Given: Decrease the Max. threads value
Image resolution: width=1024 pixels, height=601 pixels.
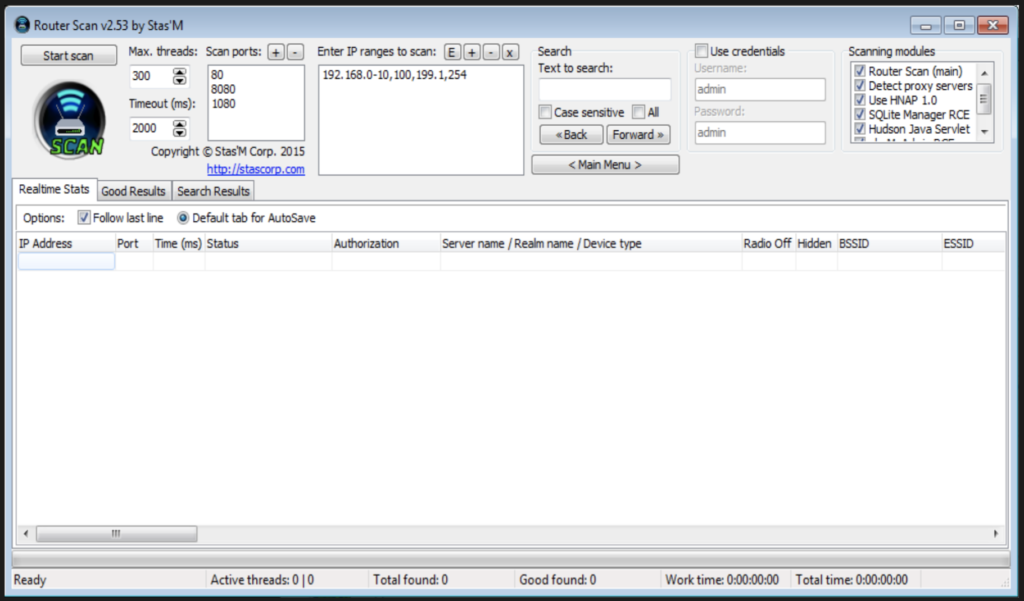Looking at the screenshot, I should (x=180, y=80).
